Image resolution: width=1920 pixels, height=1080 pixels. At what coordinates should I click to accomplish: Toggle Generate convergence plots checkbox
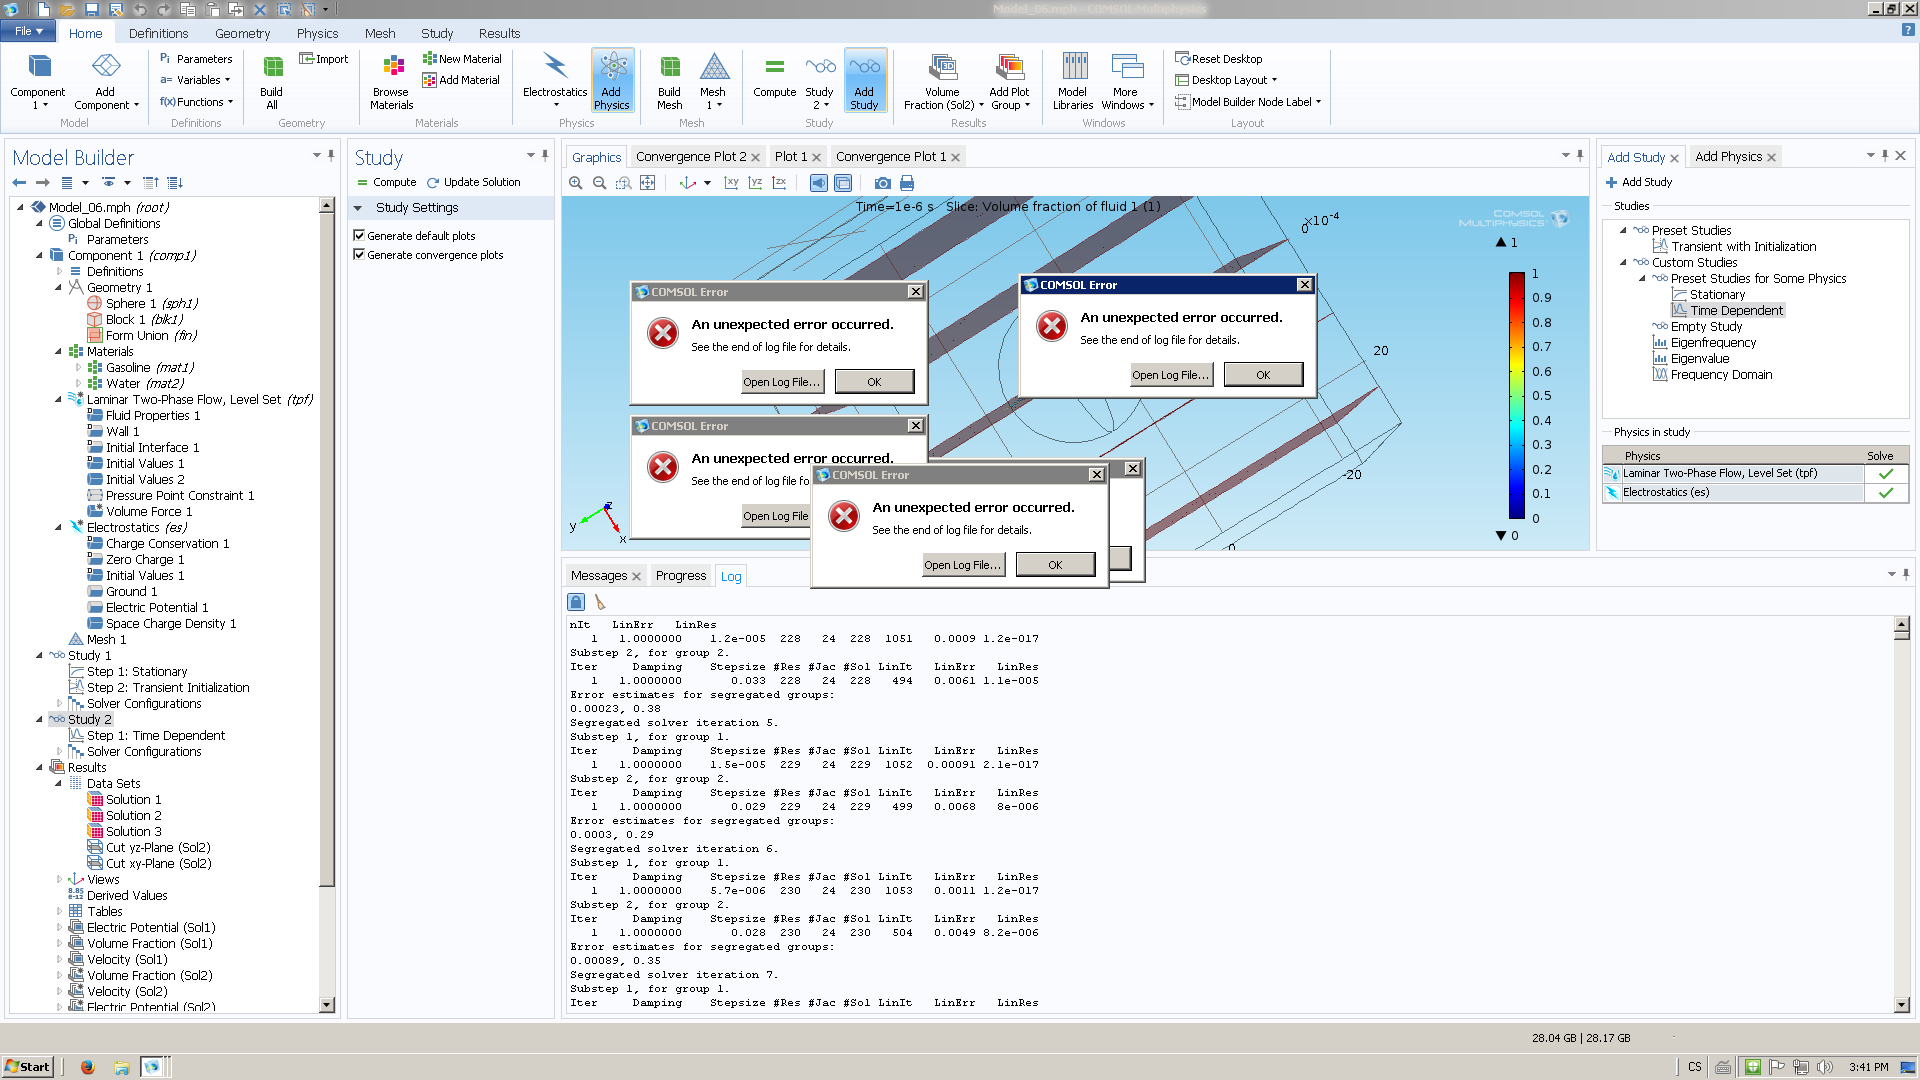click(359, 255)
